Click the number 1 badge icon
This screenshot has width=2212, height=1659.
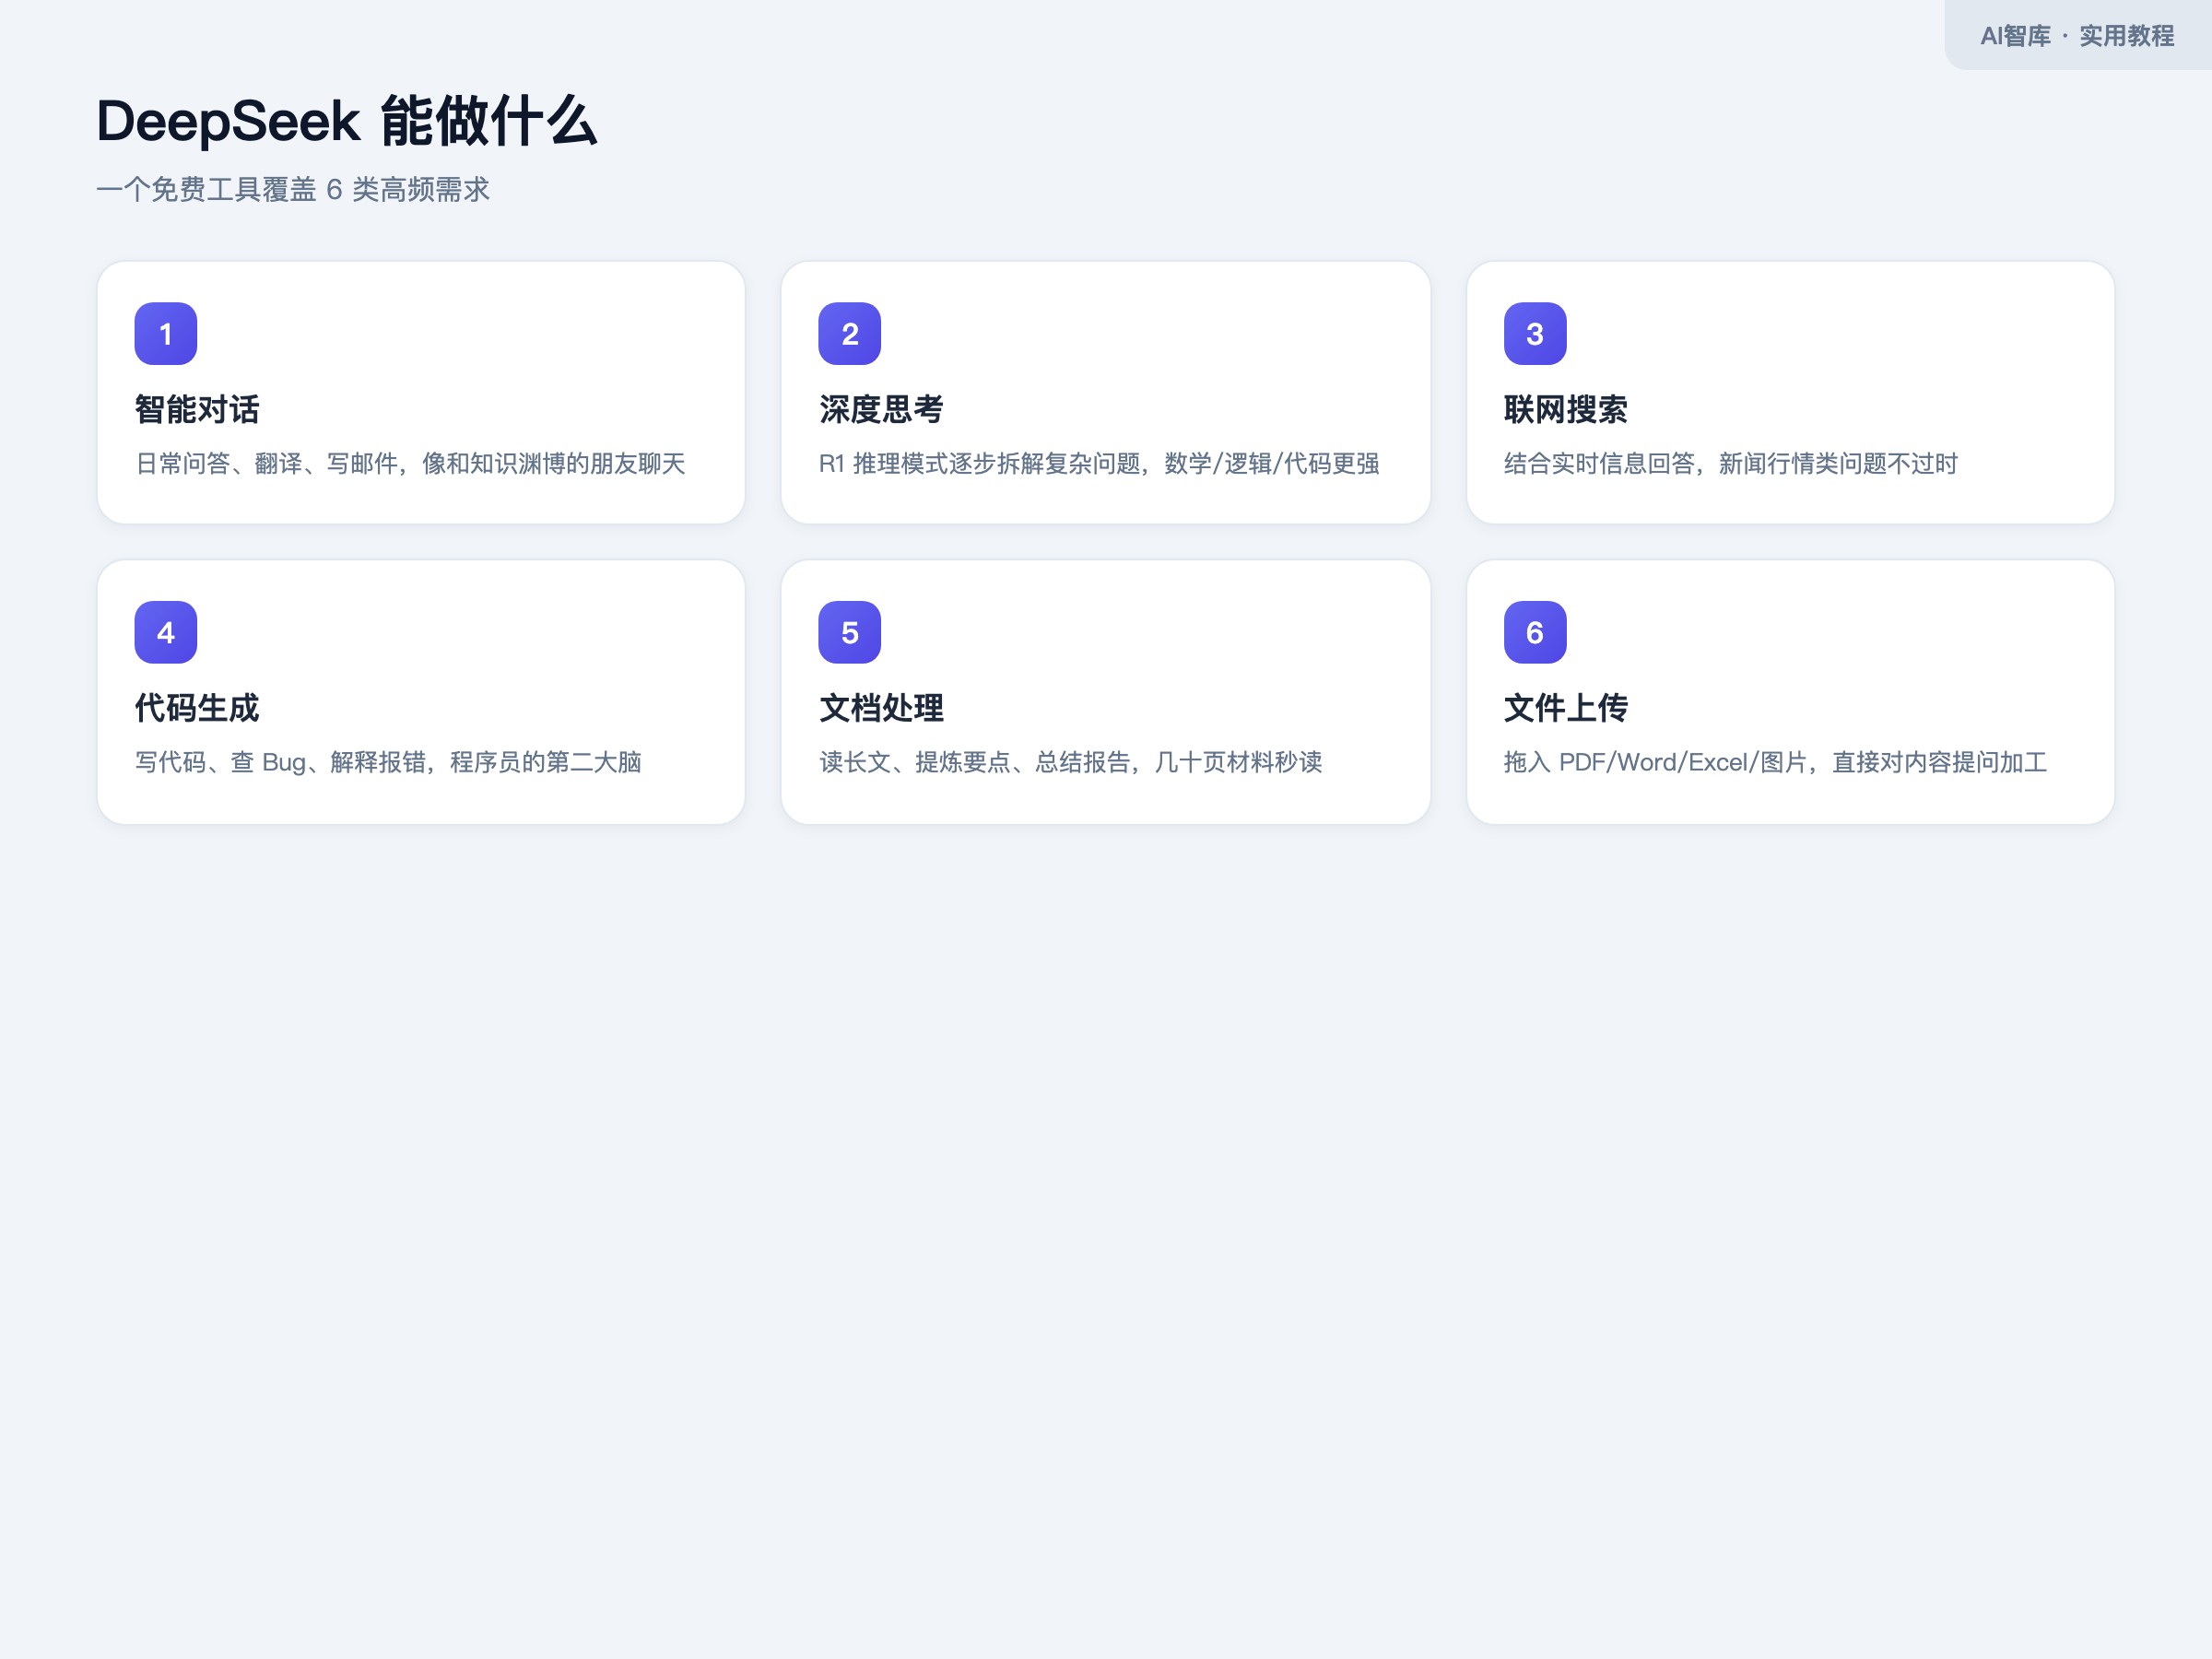[166, 334]
